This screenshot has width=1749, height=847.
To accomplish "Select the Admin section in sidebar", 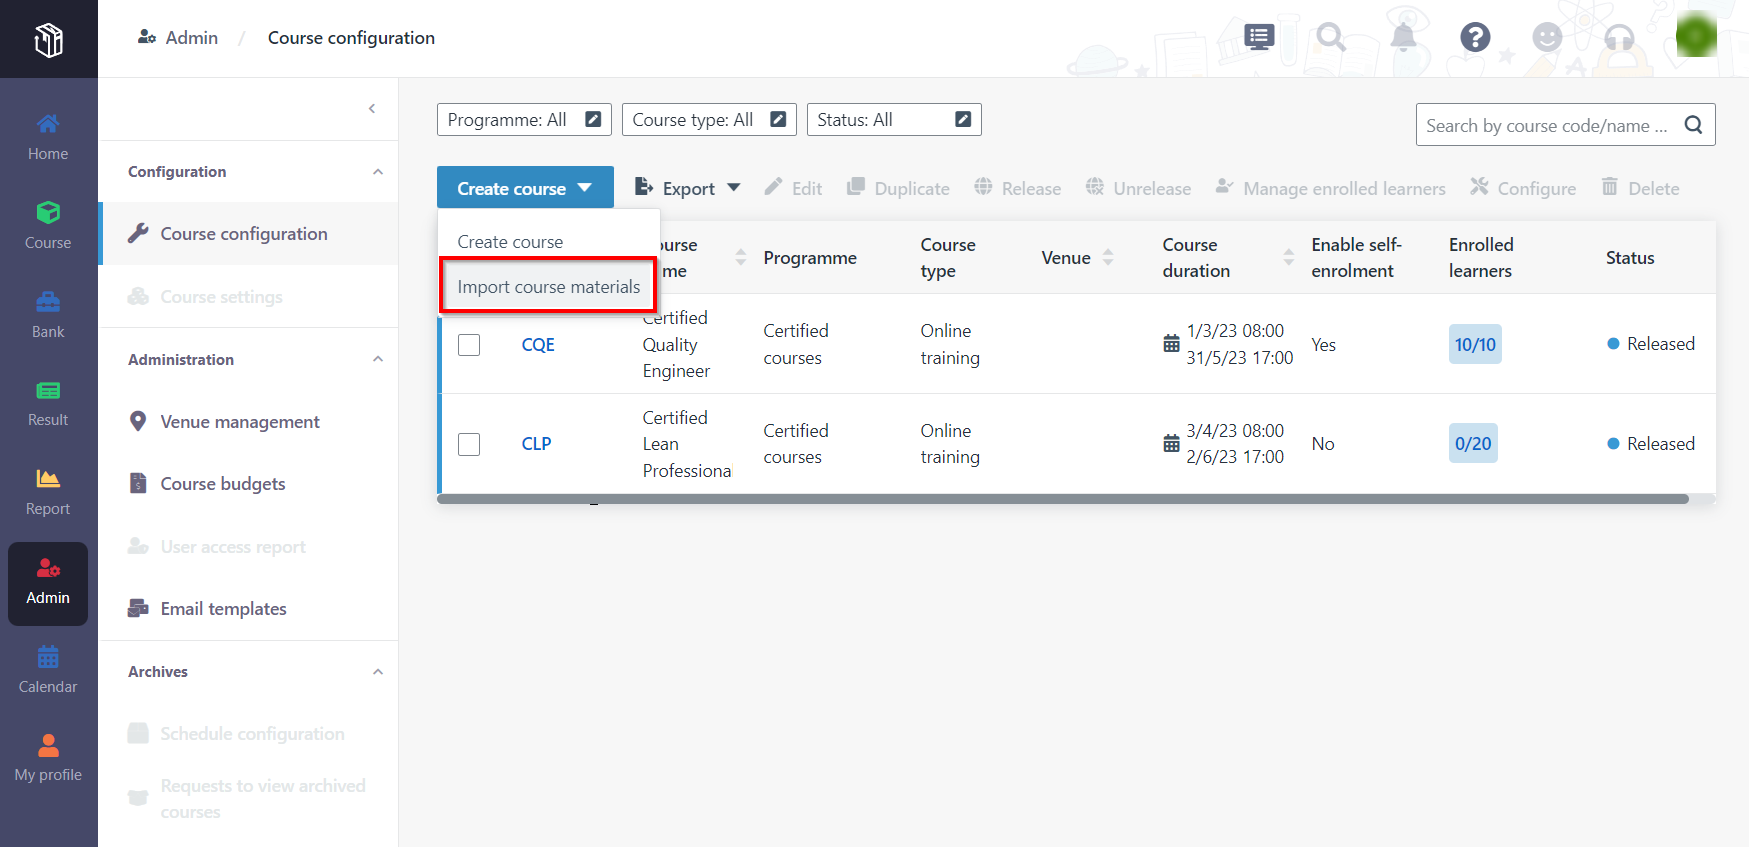I will 48,584.
